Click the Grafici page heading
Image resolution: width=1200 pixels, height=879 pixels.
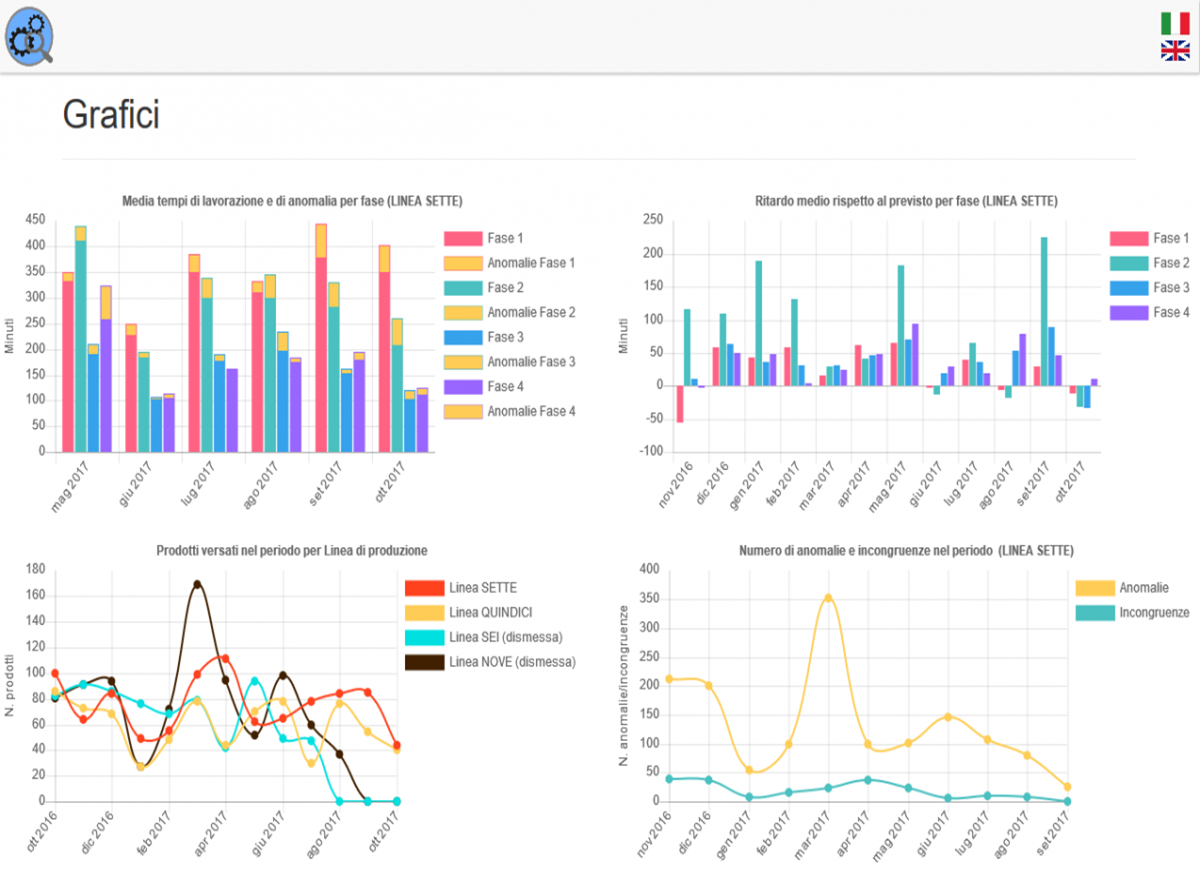[x=111, y=116]
